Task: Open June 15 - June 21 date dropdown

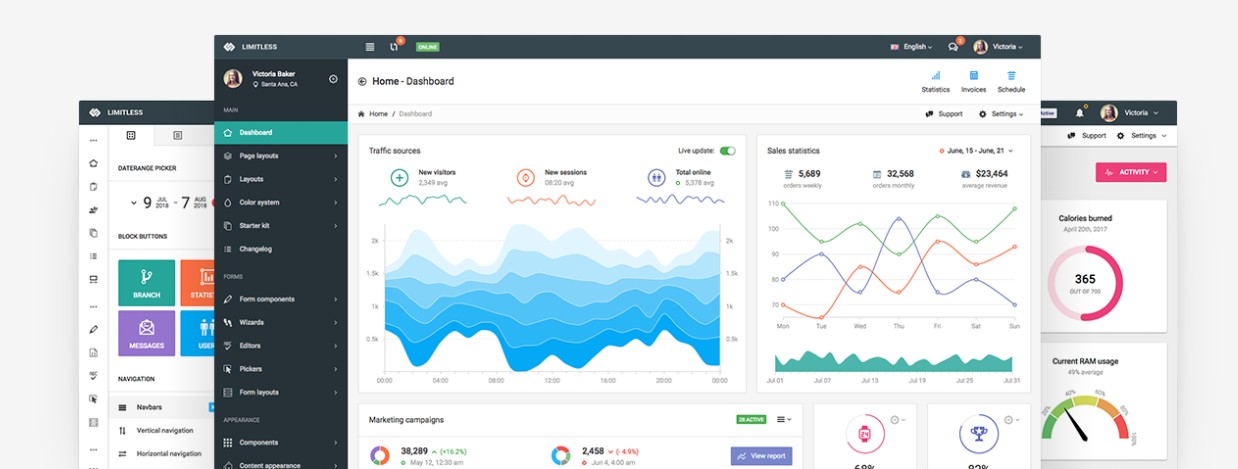Action: click(x=977, y=151)
